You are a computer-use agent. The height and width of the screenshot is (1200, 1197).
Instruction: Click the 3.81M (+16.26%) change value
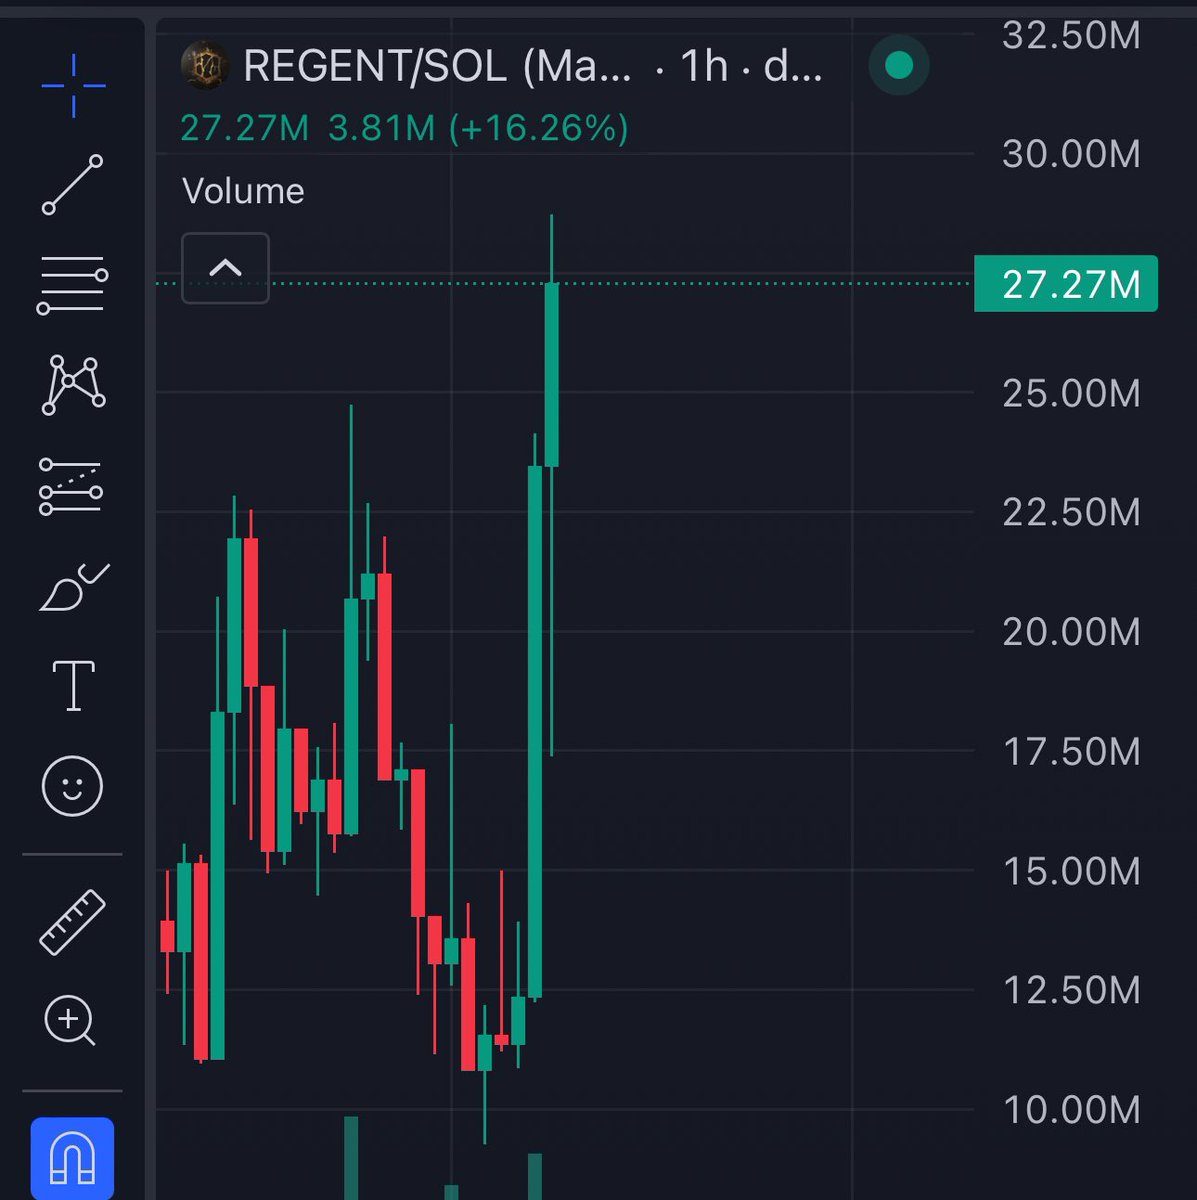point(478,128)
